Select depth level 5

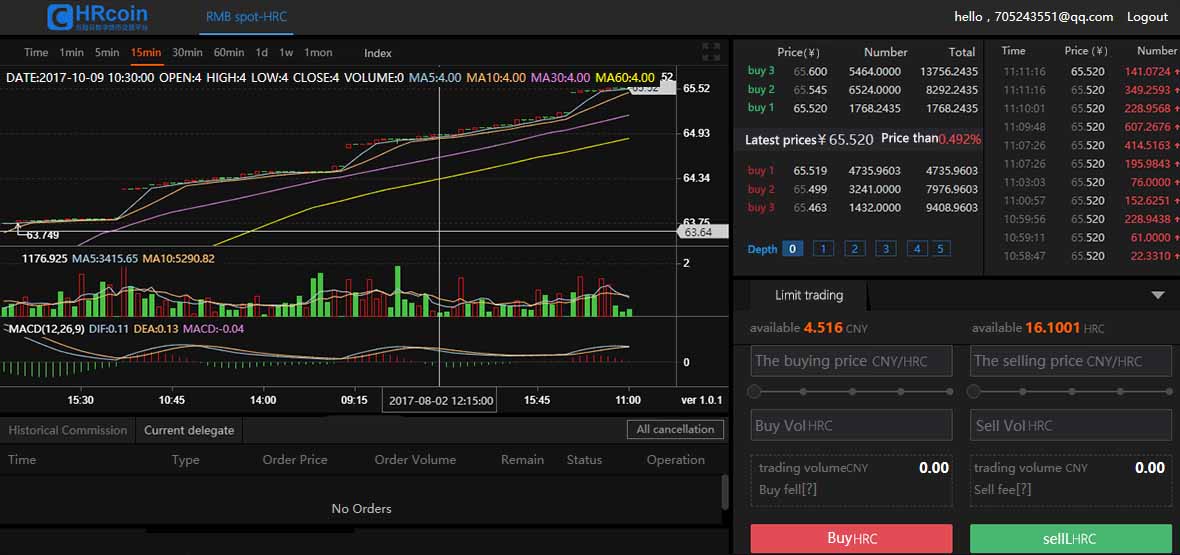(x=941, y=249)
